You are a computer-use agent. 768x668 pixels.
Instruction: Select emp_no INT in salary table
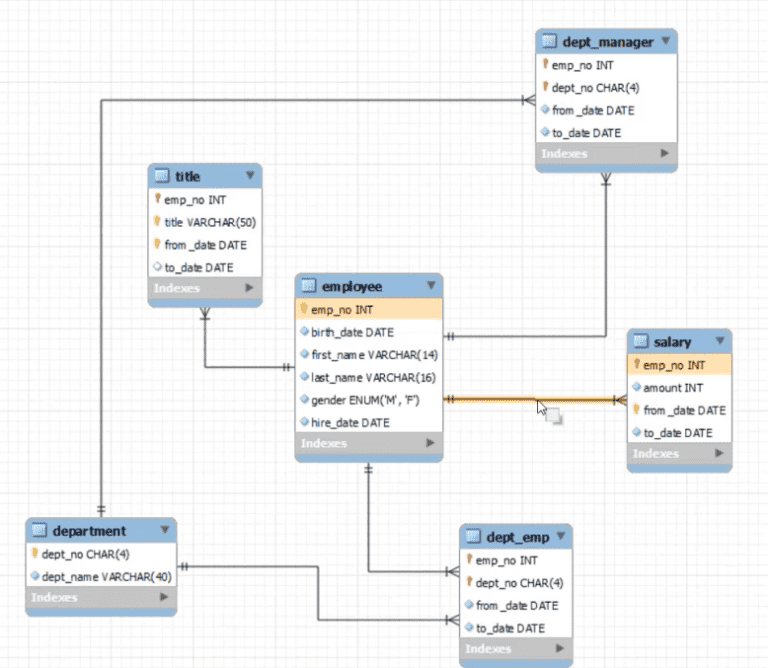pos(679,365)
